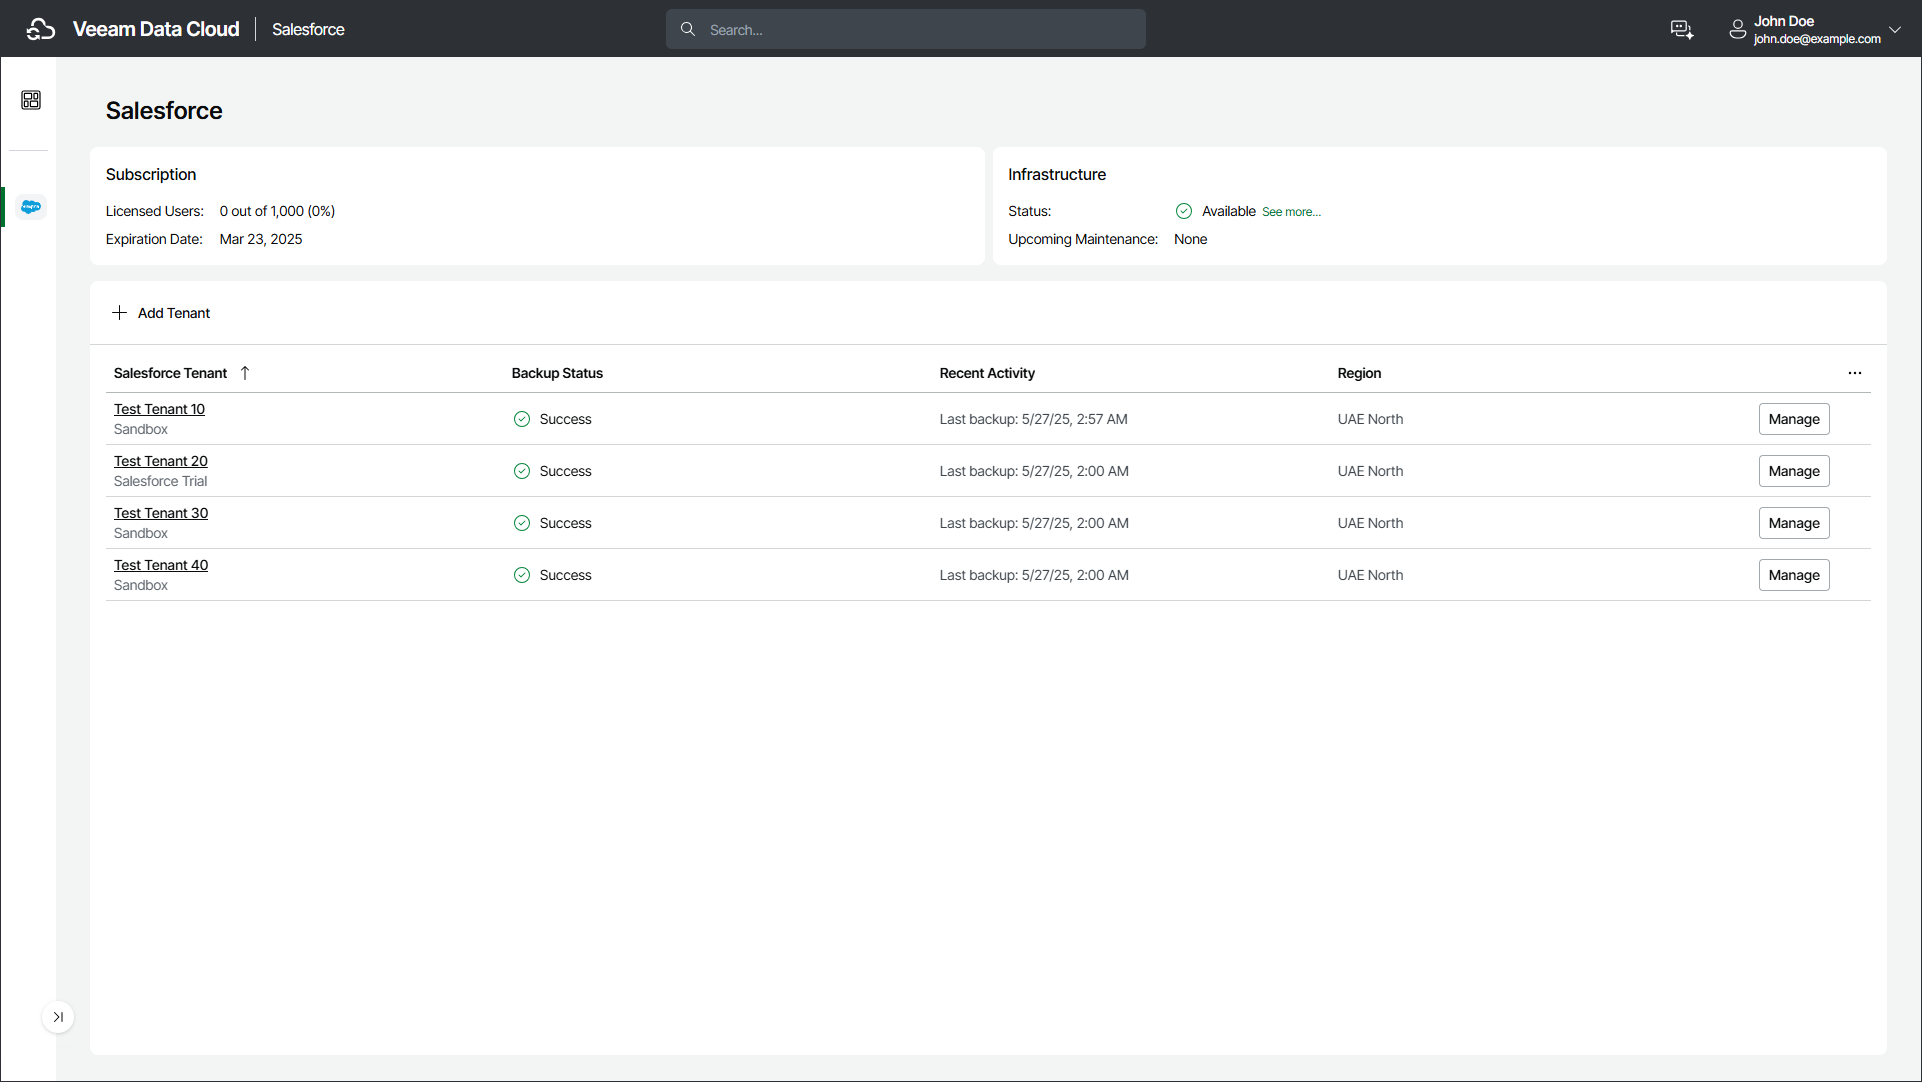Click Success check icon for Test Tenant 20
Screen dimensions: 1922x1082
[x=522, y=471]
